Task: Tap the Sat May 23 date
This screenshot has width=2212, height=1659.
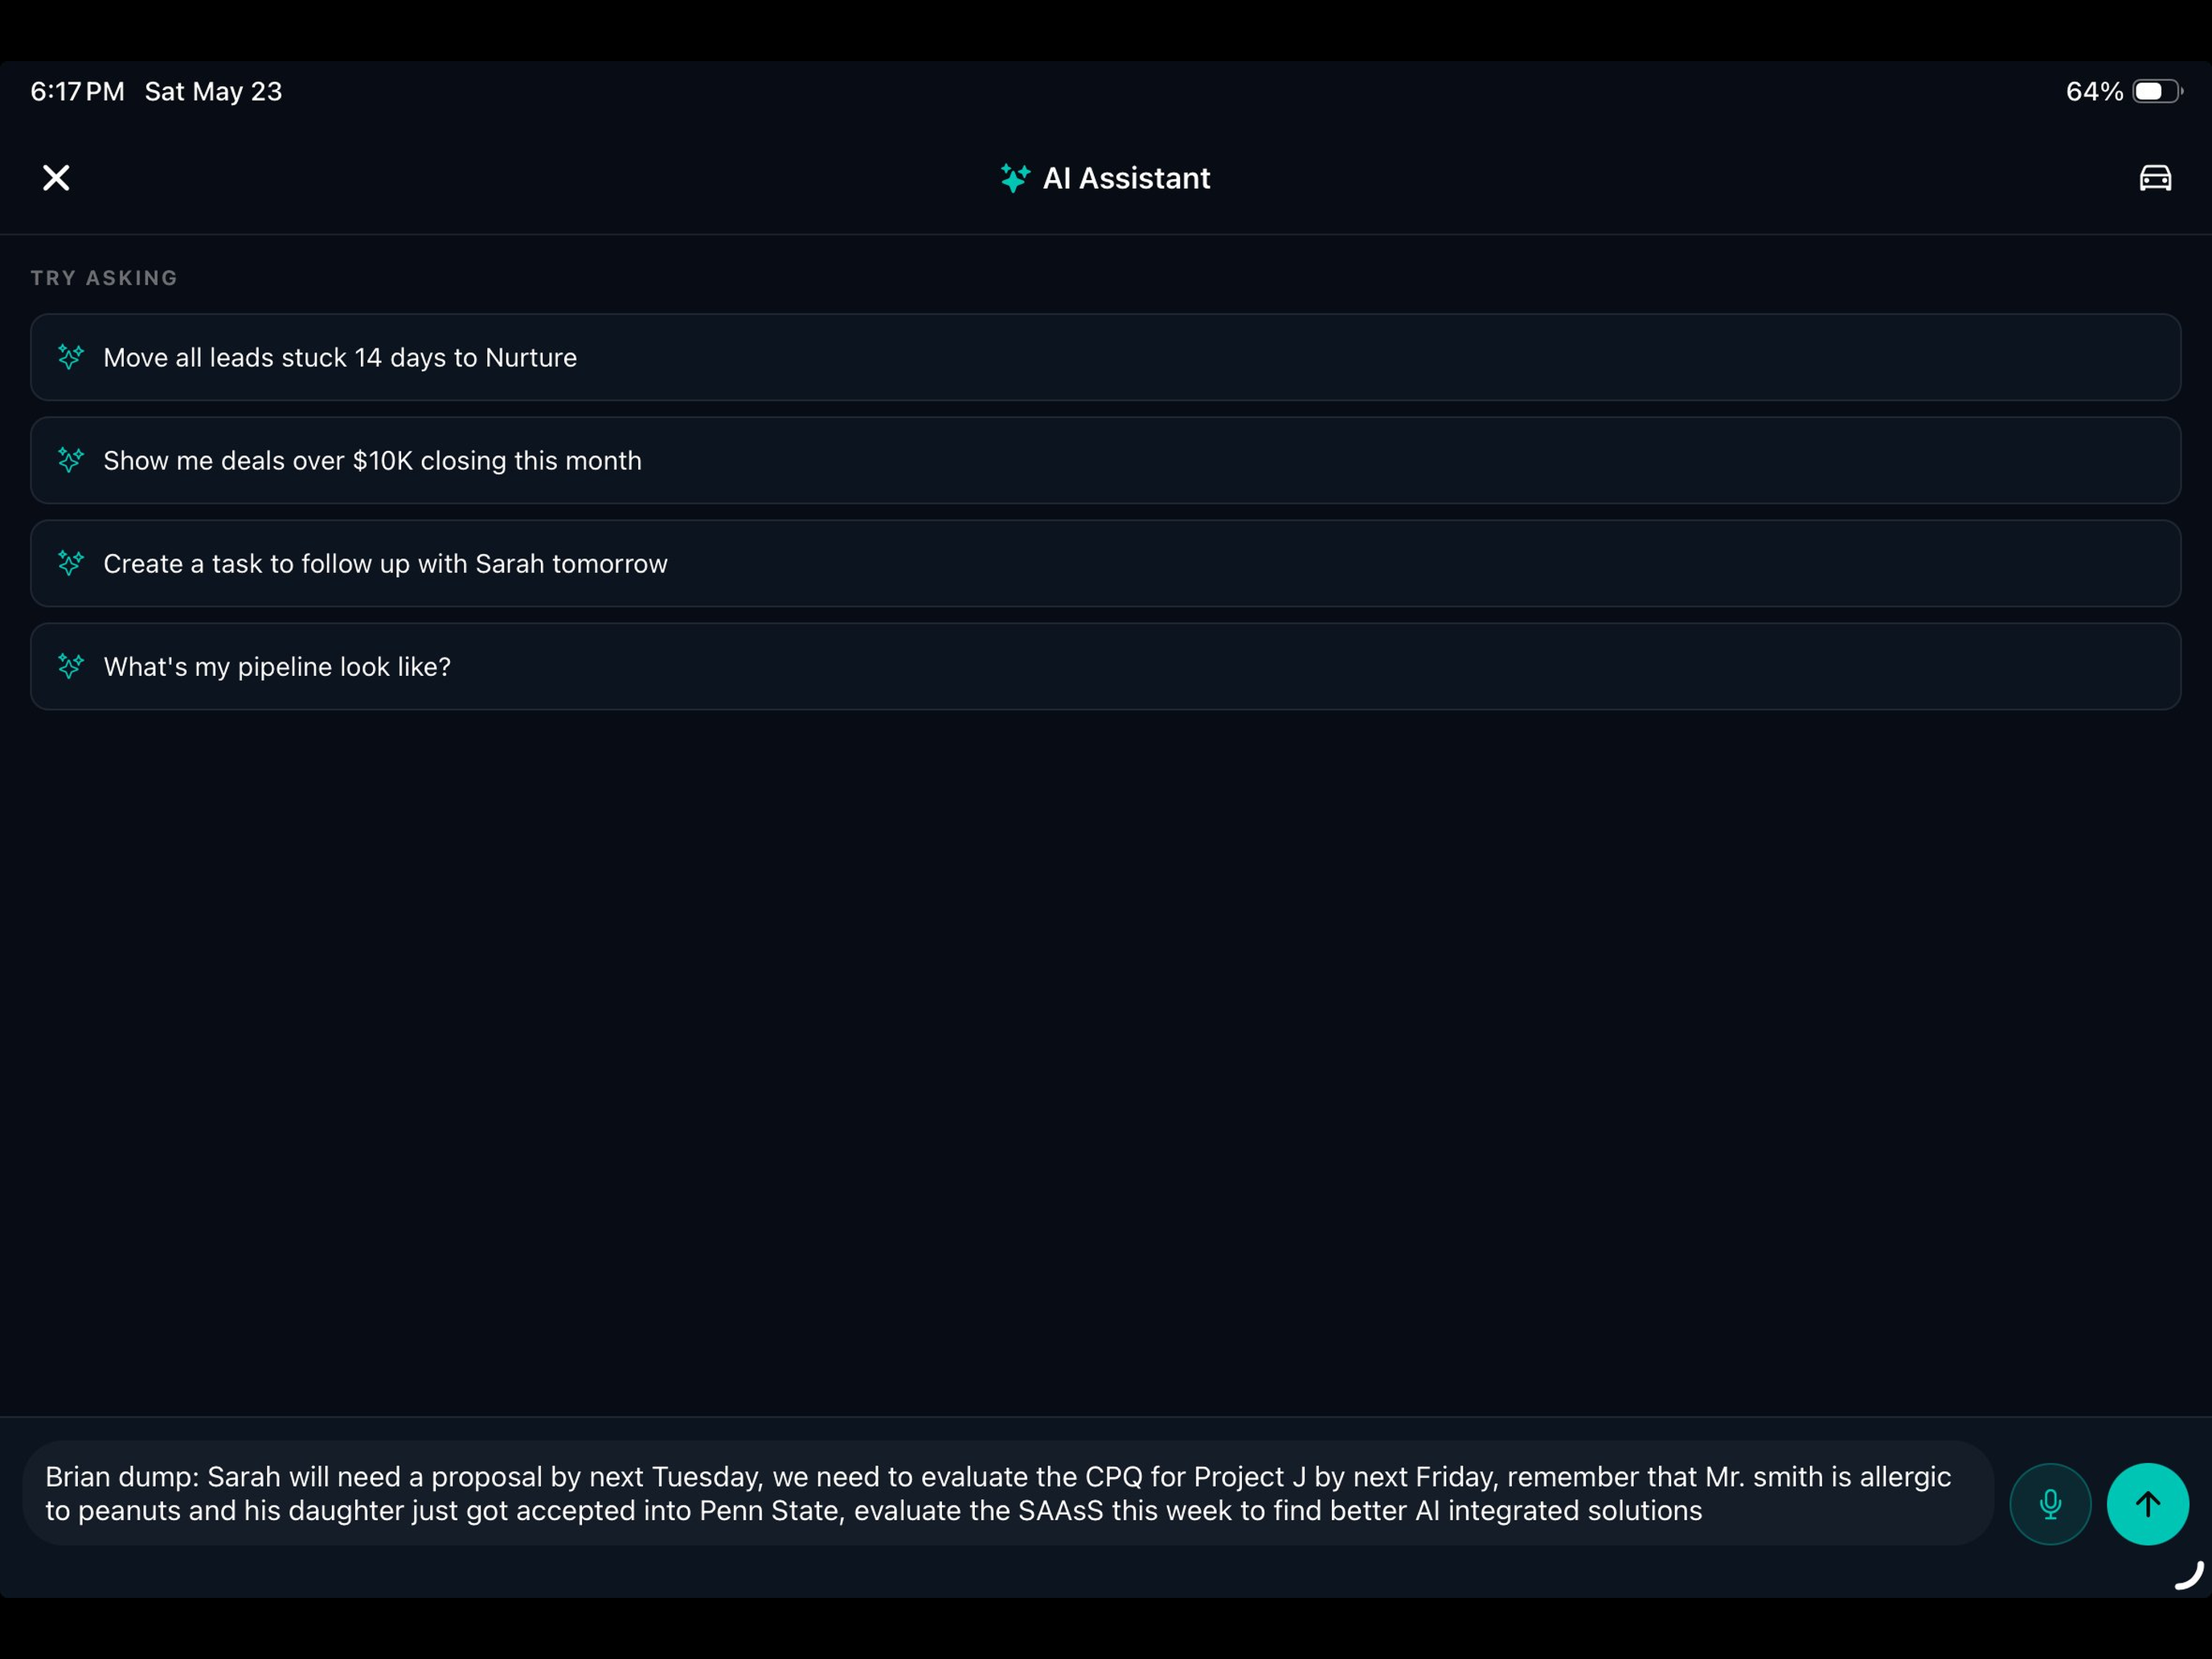Action: [x=213, y=91]
